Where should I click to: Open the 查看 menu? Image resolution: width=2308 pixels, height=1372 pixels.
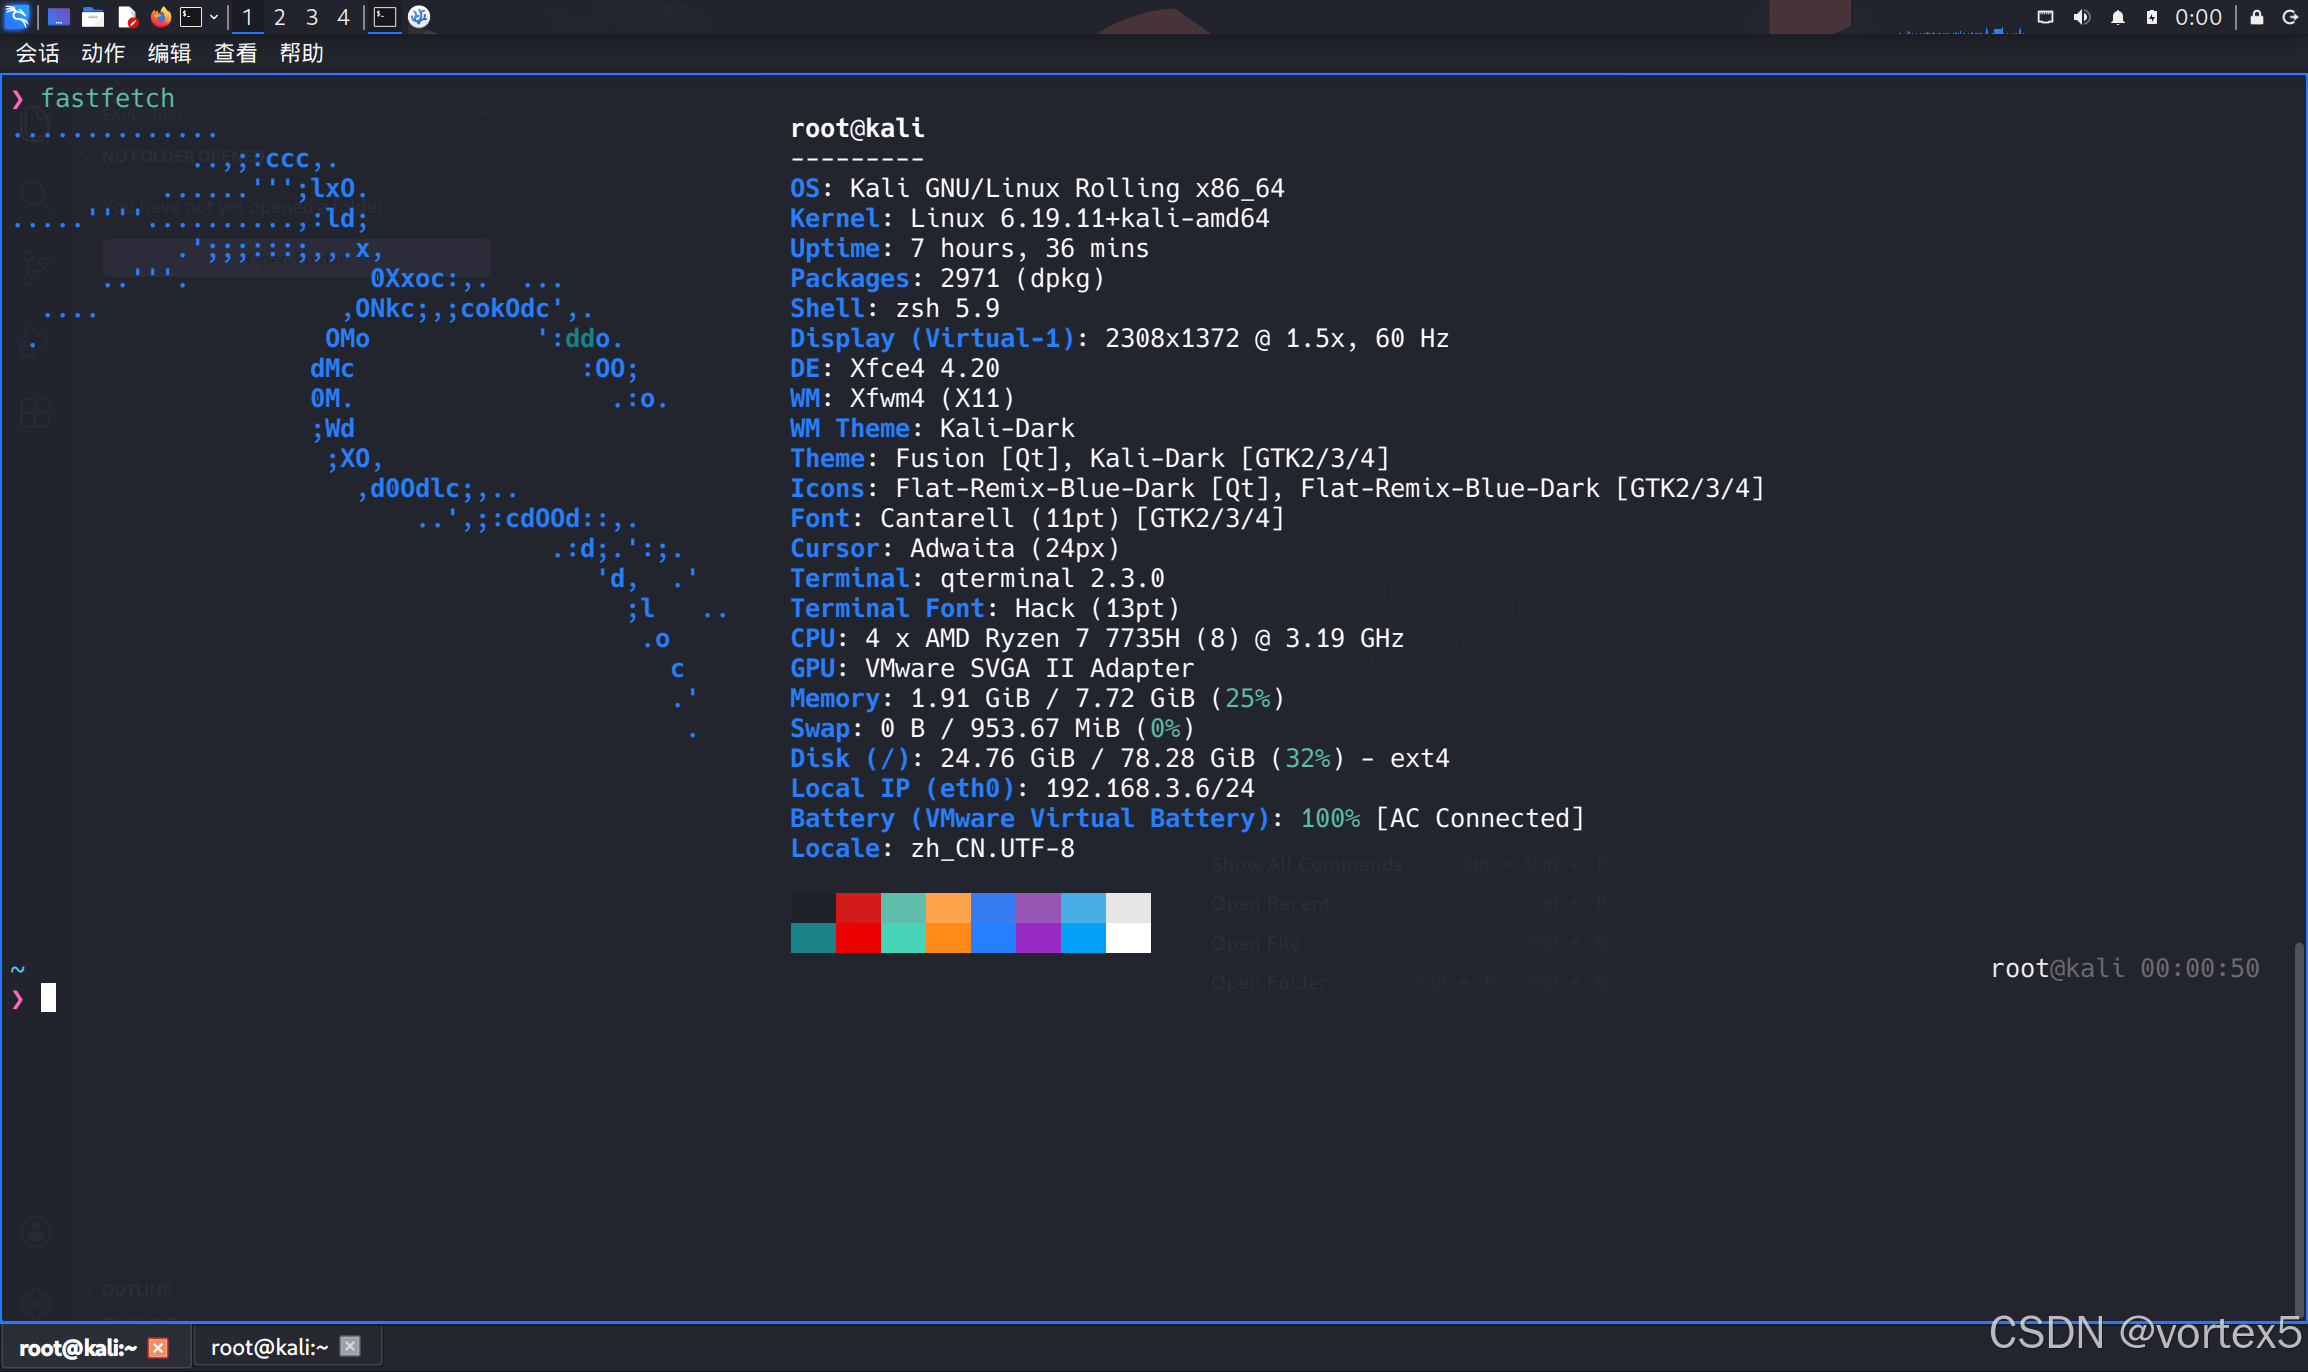235,53
